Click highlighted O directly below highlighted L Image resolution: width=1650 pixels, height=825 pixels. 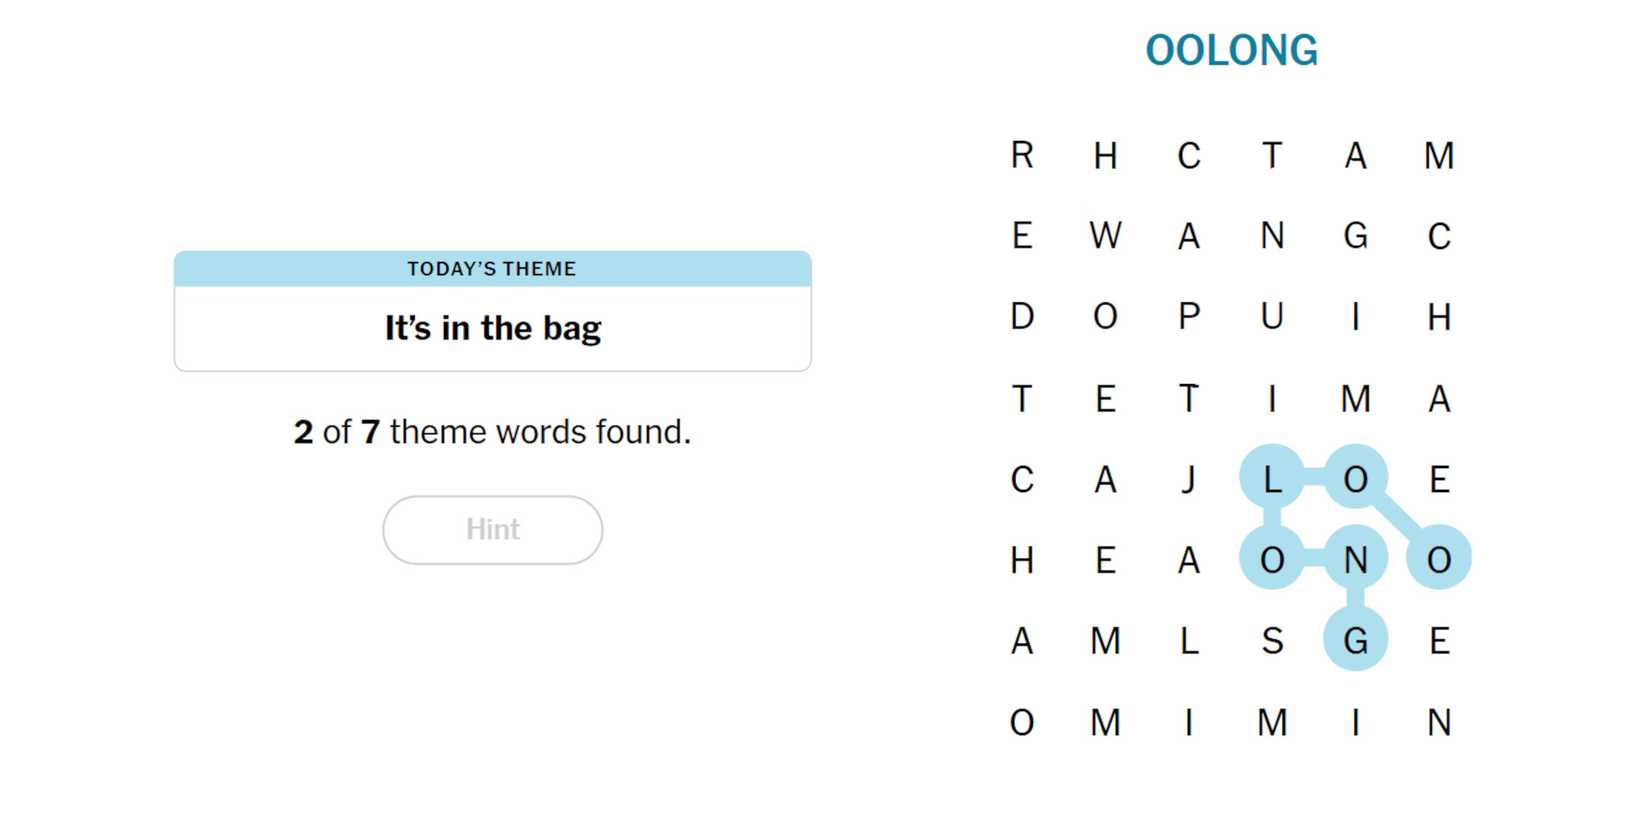point(1272,560)
